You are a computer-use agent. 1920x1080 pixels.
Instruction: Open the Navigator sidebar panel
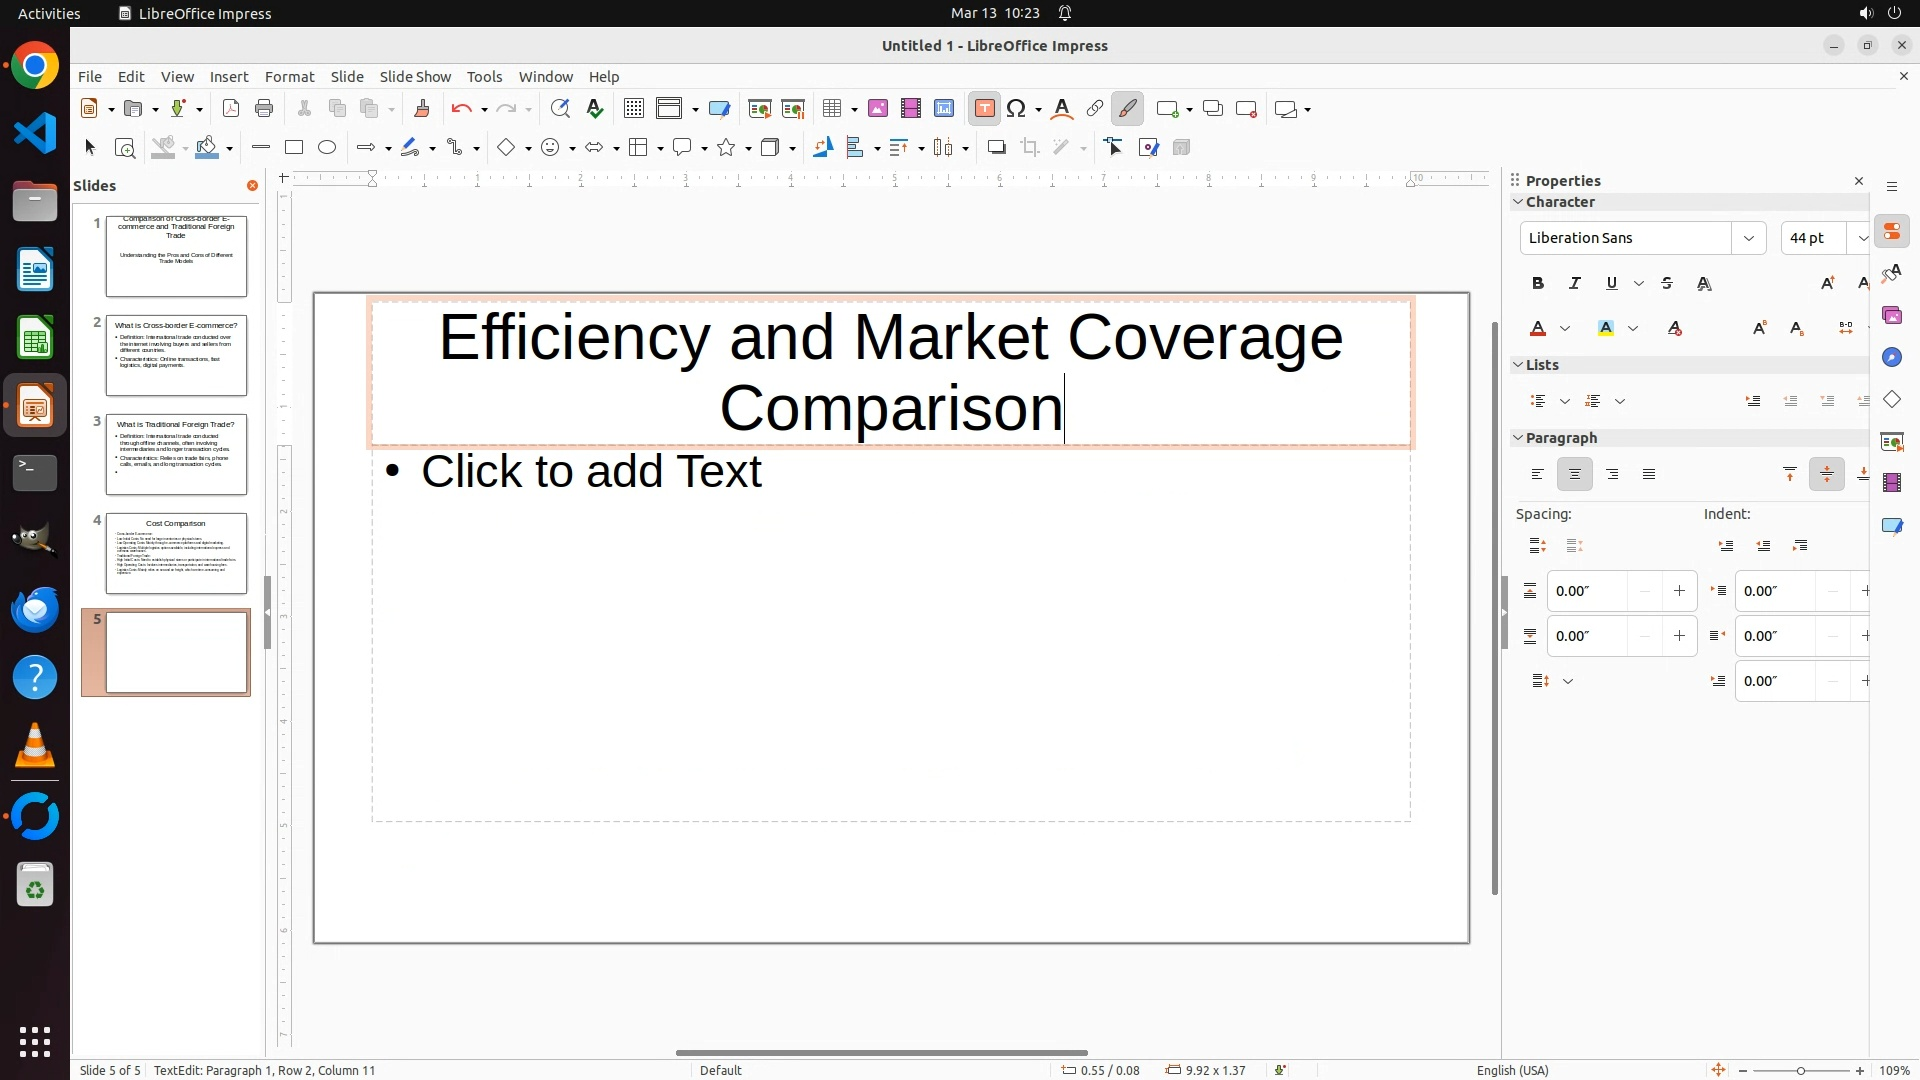1892,358
